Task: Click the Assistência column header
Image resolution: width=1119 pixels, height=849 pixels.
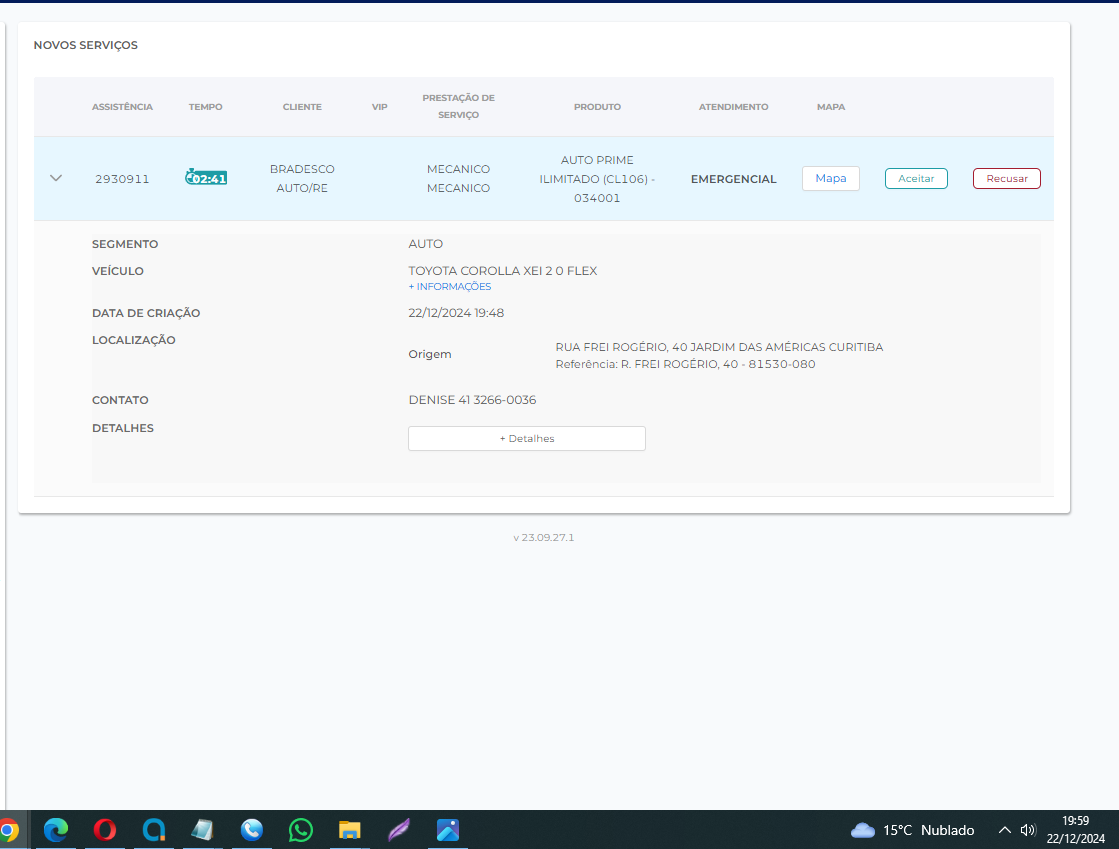Action: [x=122, y=107]
